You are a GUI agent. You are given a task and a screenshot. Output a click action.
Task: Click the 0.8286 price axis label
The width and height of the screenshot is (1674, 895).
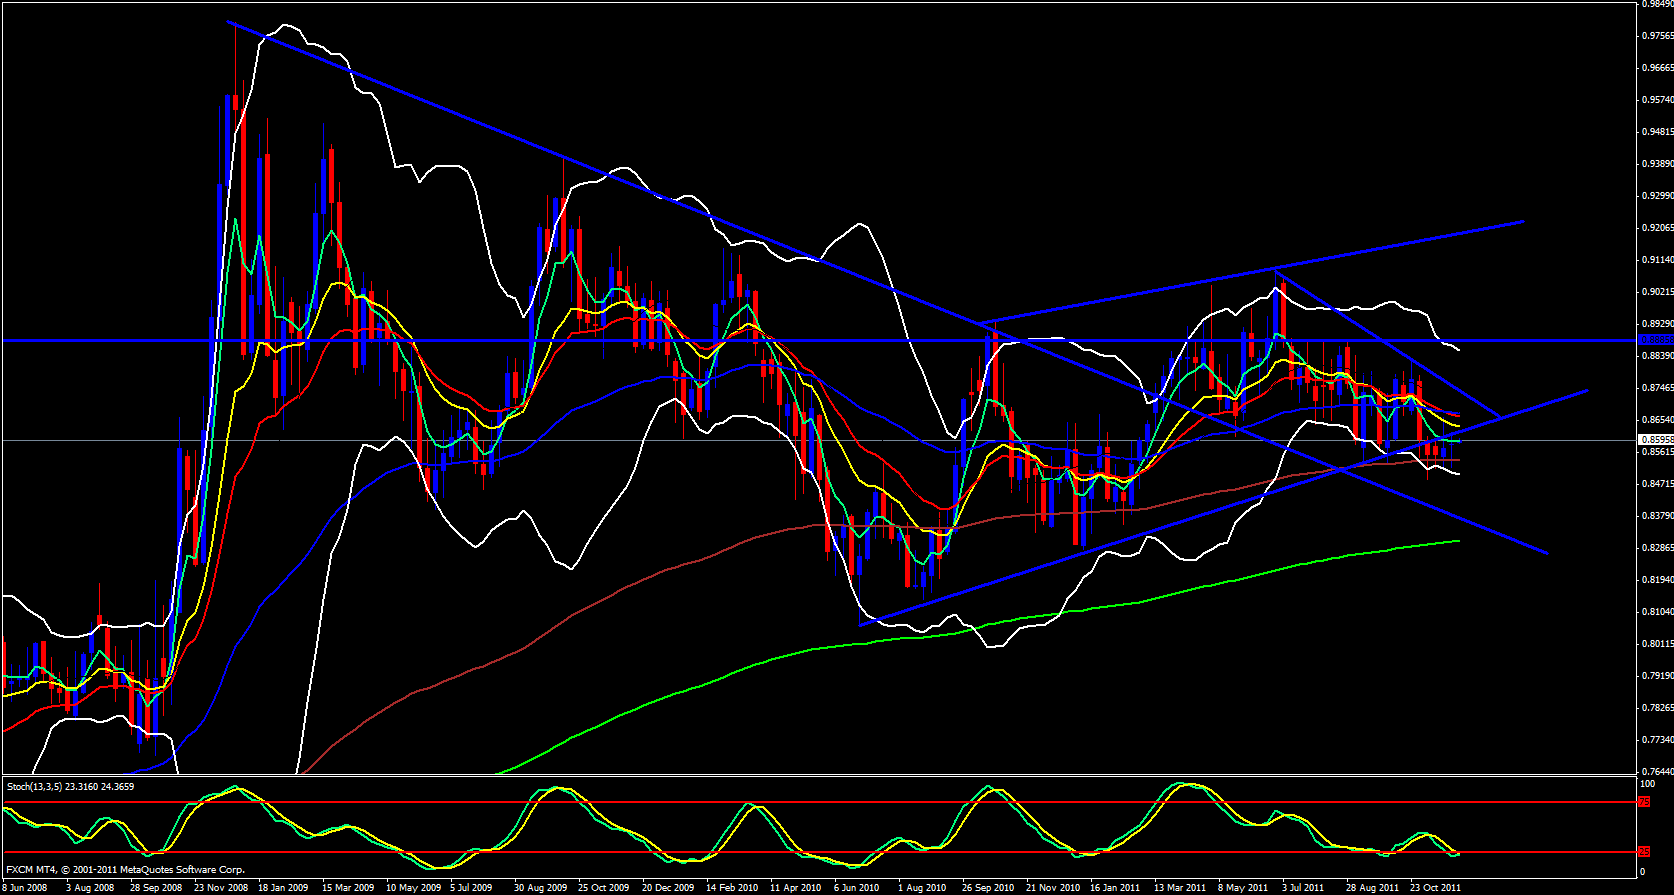[x=1657, y=548]
